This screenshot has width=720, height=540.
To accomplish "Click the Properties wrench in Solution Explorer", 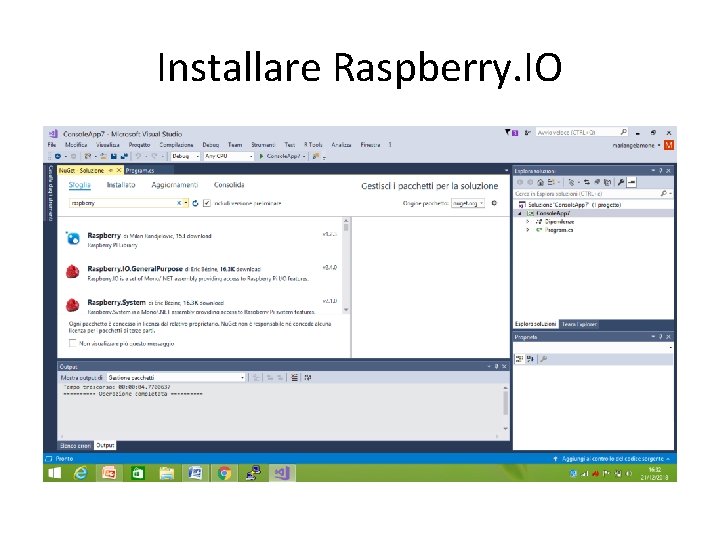I will click(620, 182).
